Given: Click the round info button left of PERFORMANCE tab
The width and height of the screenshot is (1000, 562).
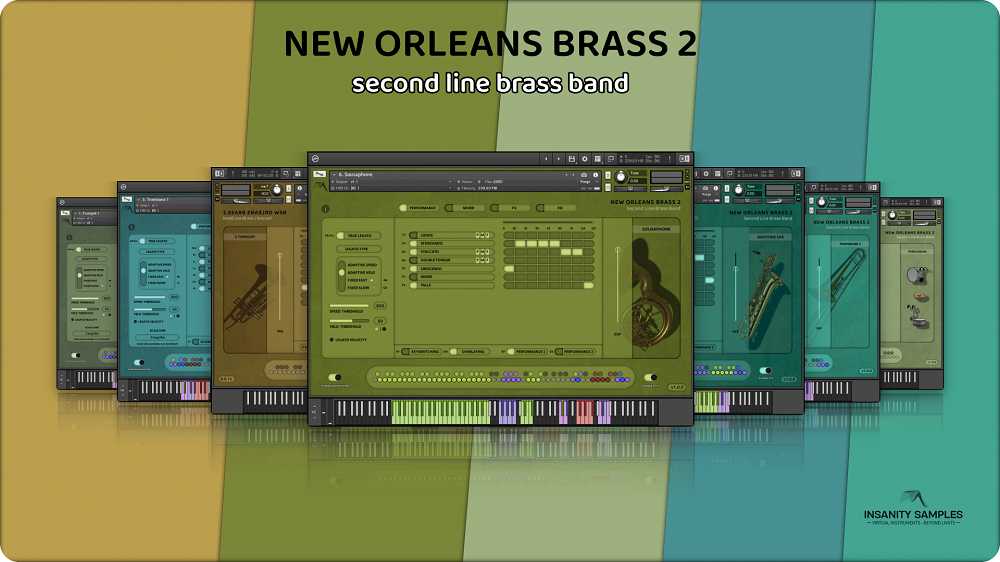Looking at the screenshot, I should (325, 209).
